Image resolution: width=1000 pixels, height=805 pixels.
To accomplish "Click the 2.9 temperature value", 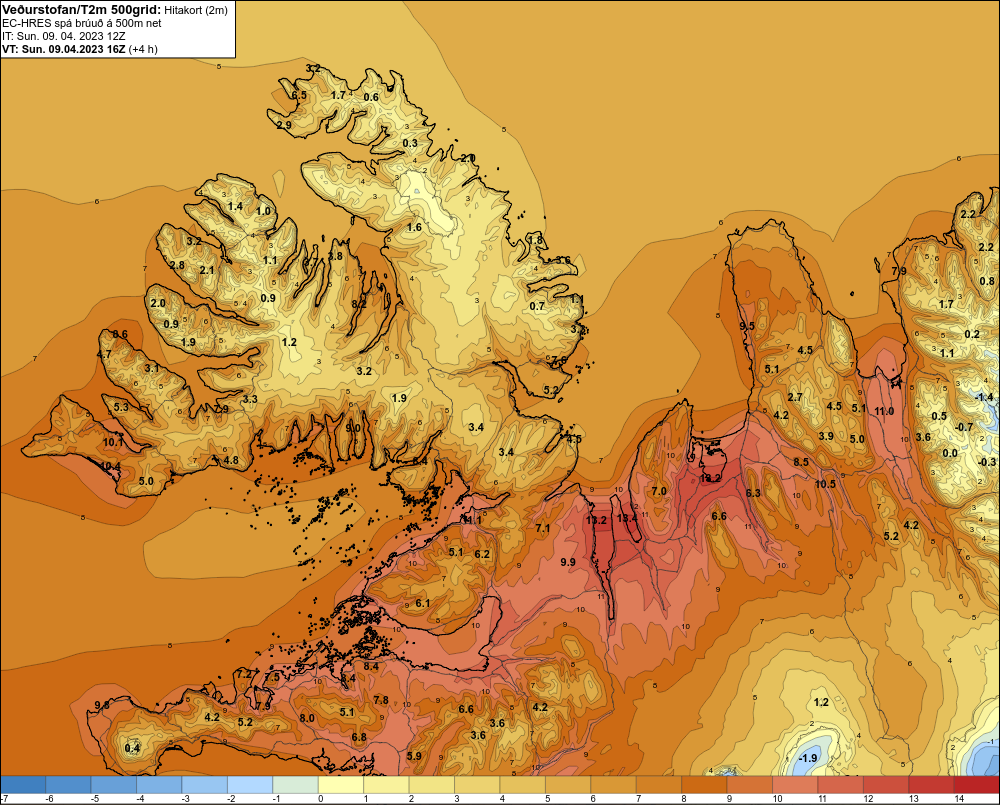I will coord(284,125).
